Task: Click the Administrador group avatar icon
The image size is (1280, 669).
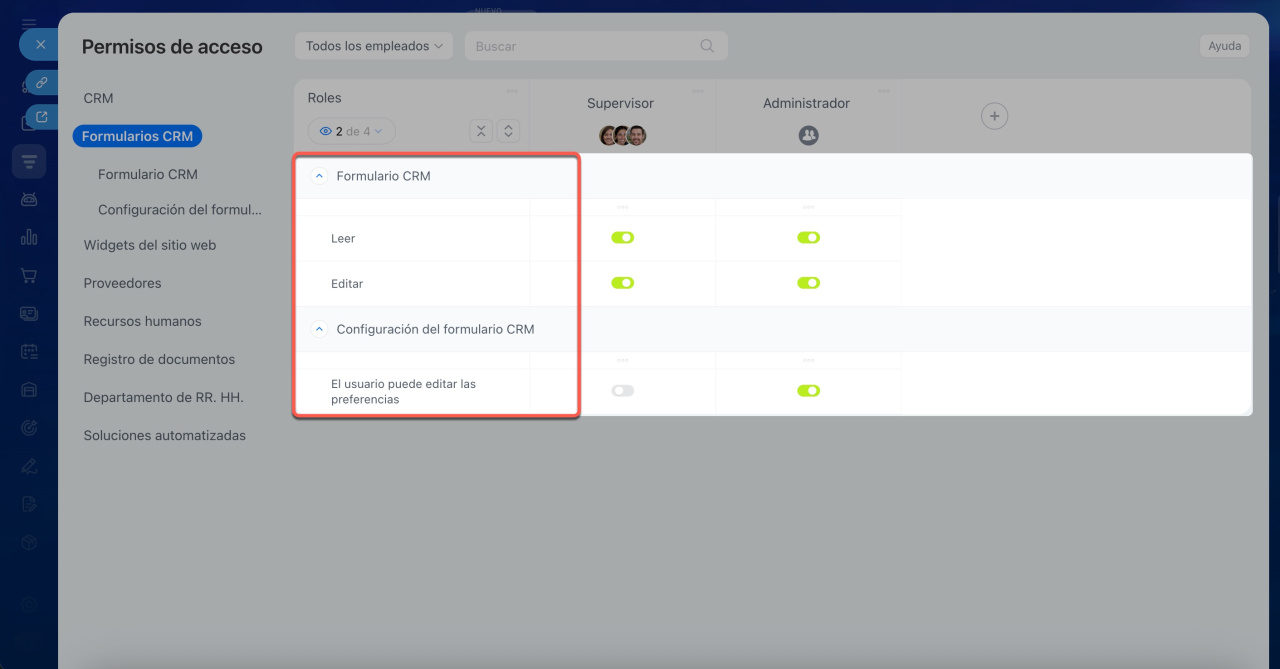Action: 808,135
